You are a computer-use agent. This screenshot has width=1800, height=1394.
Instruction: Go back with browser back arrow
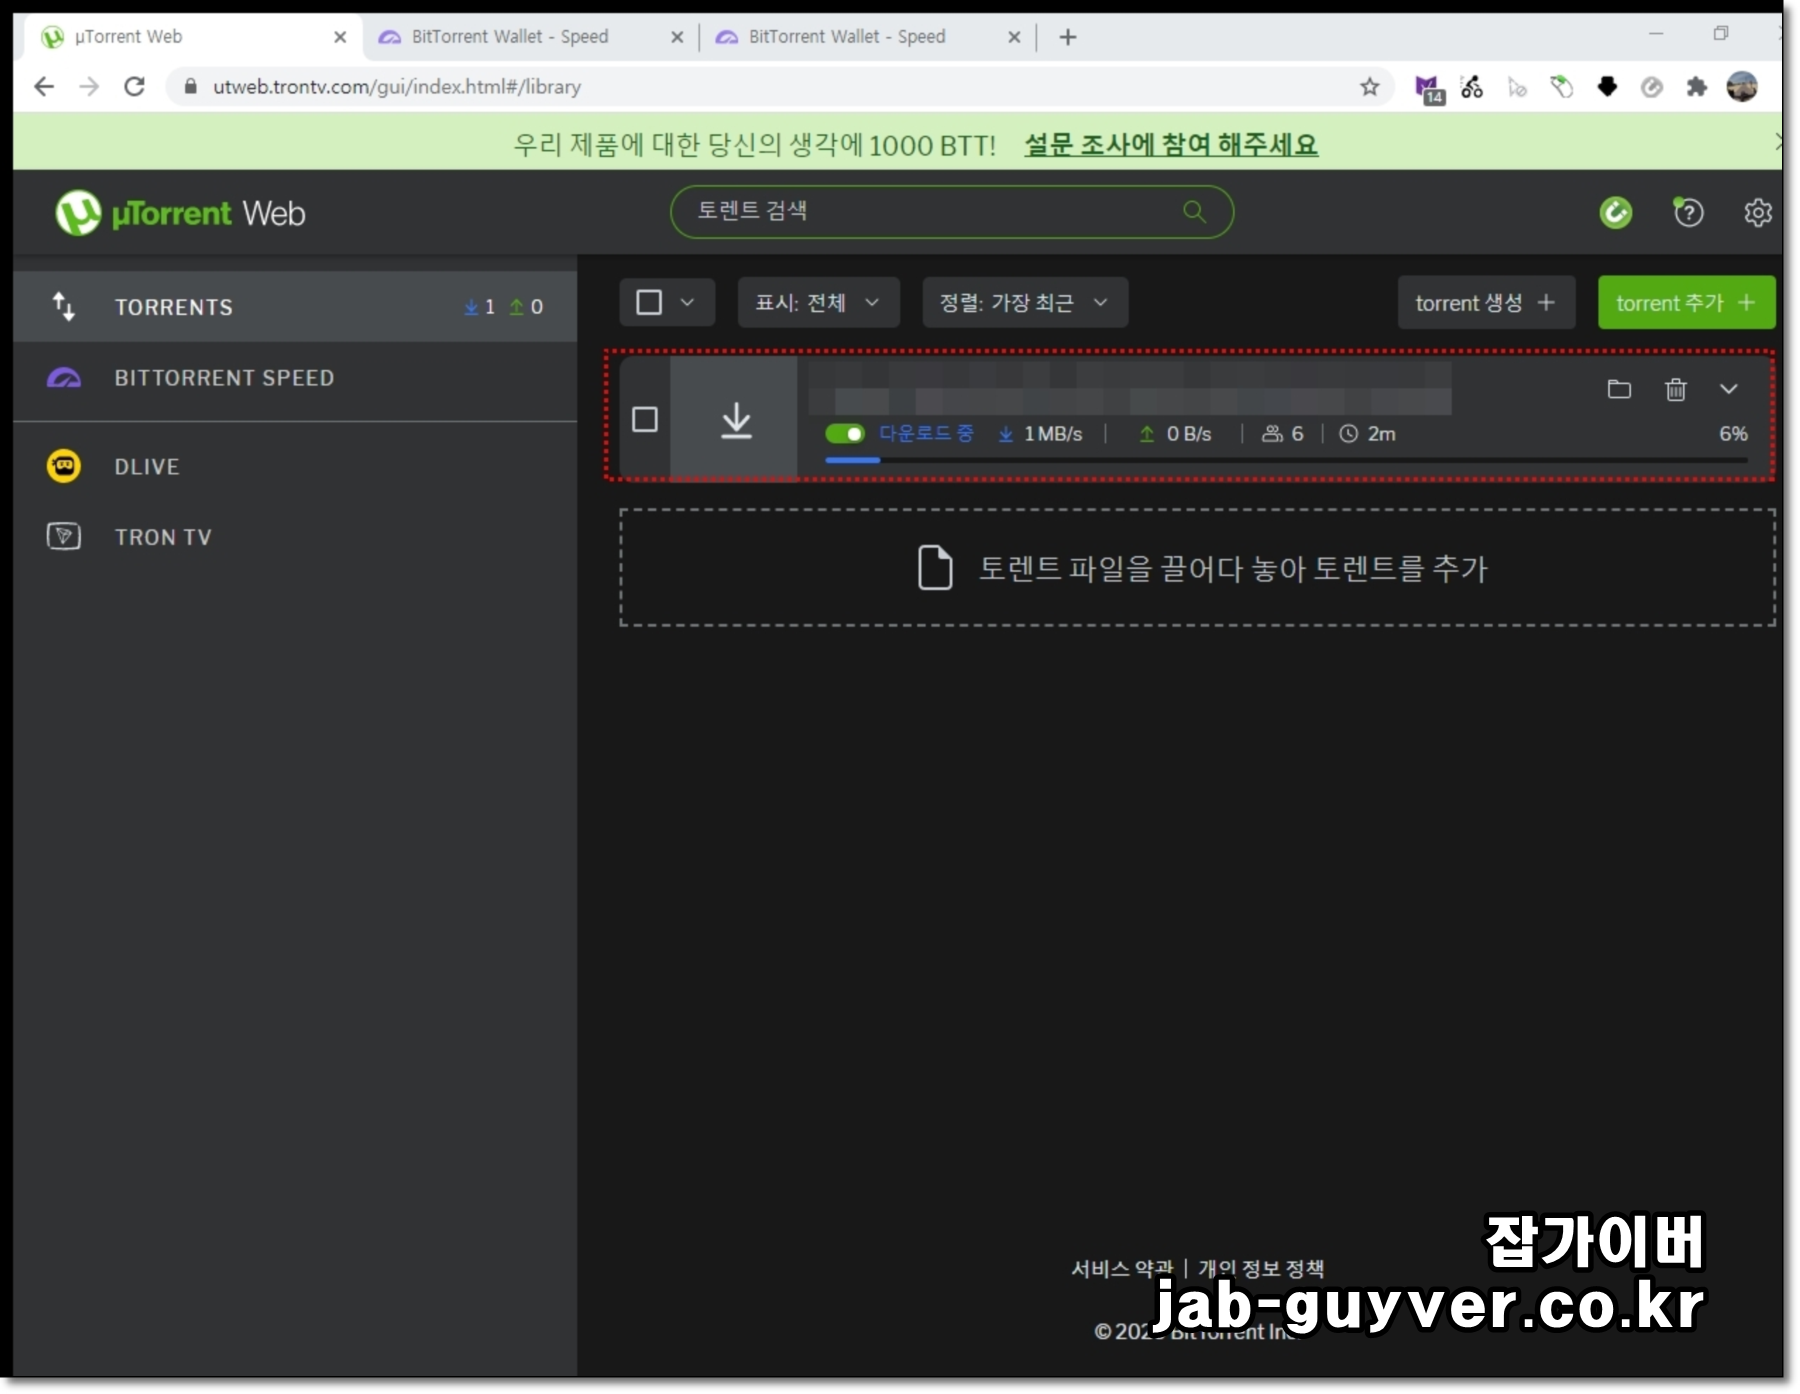pyautogui.click(x=44, y=87)
